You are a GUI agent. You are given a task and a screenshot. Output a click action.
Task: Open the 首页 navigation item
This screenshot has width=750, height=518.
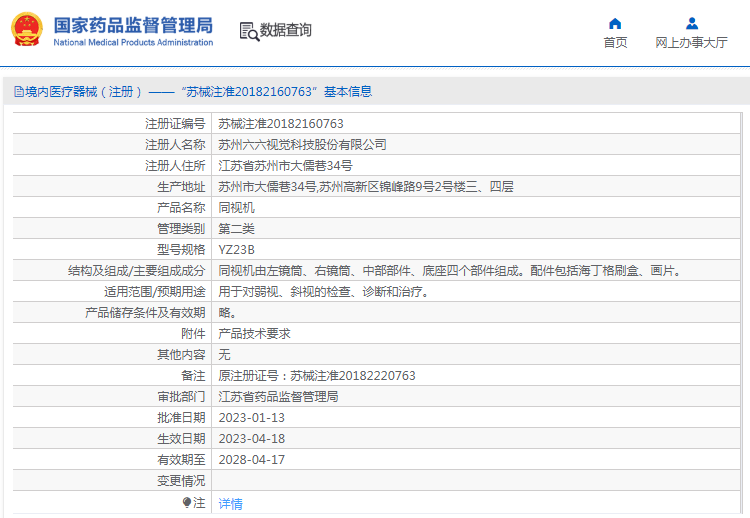[615, 42]
